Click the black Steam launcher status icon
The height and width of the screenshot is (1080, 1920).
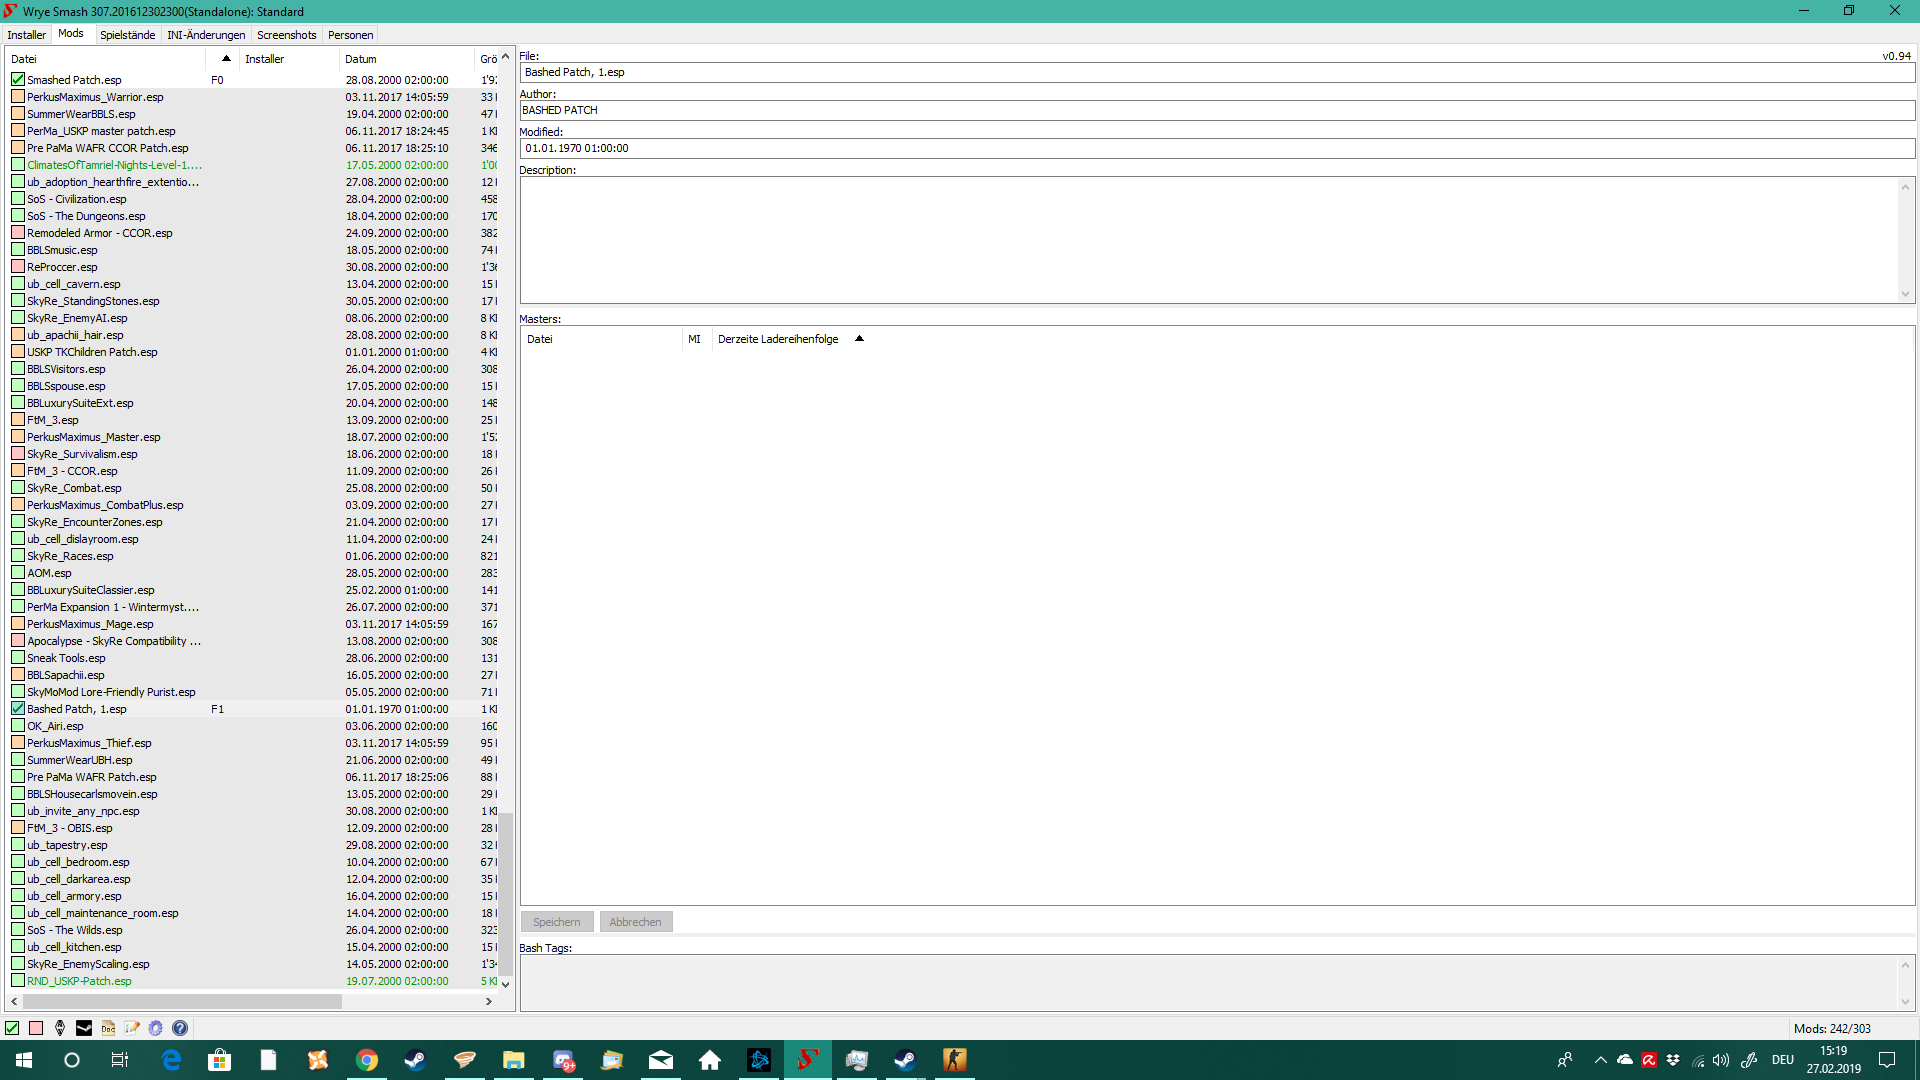click(84, 1028)
